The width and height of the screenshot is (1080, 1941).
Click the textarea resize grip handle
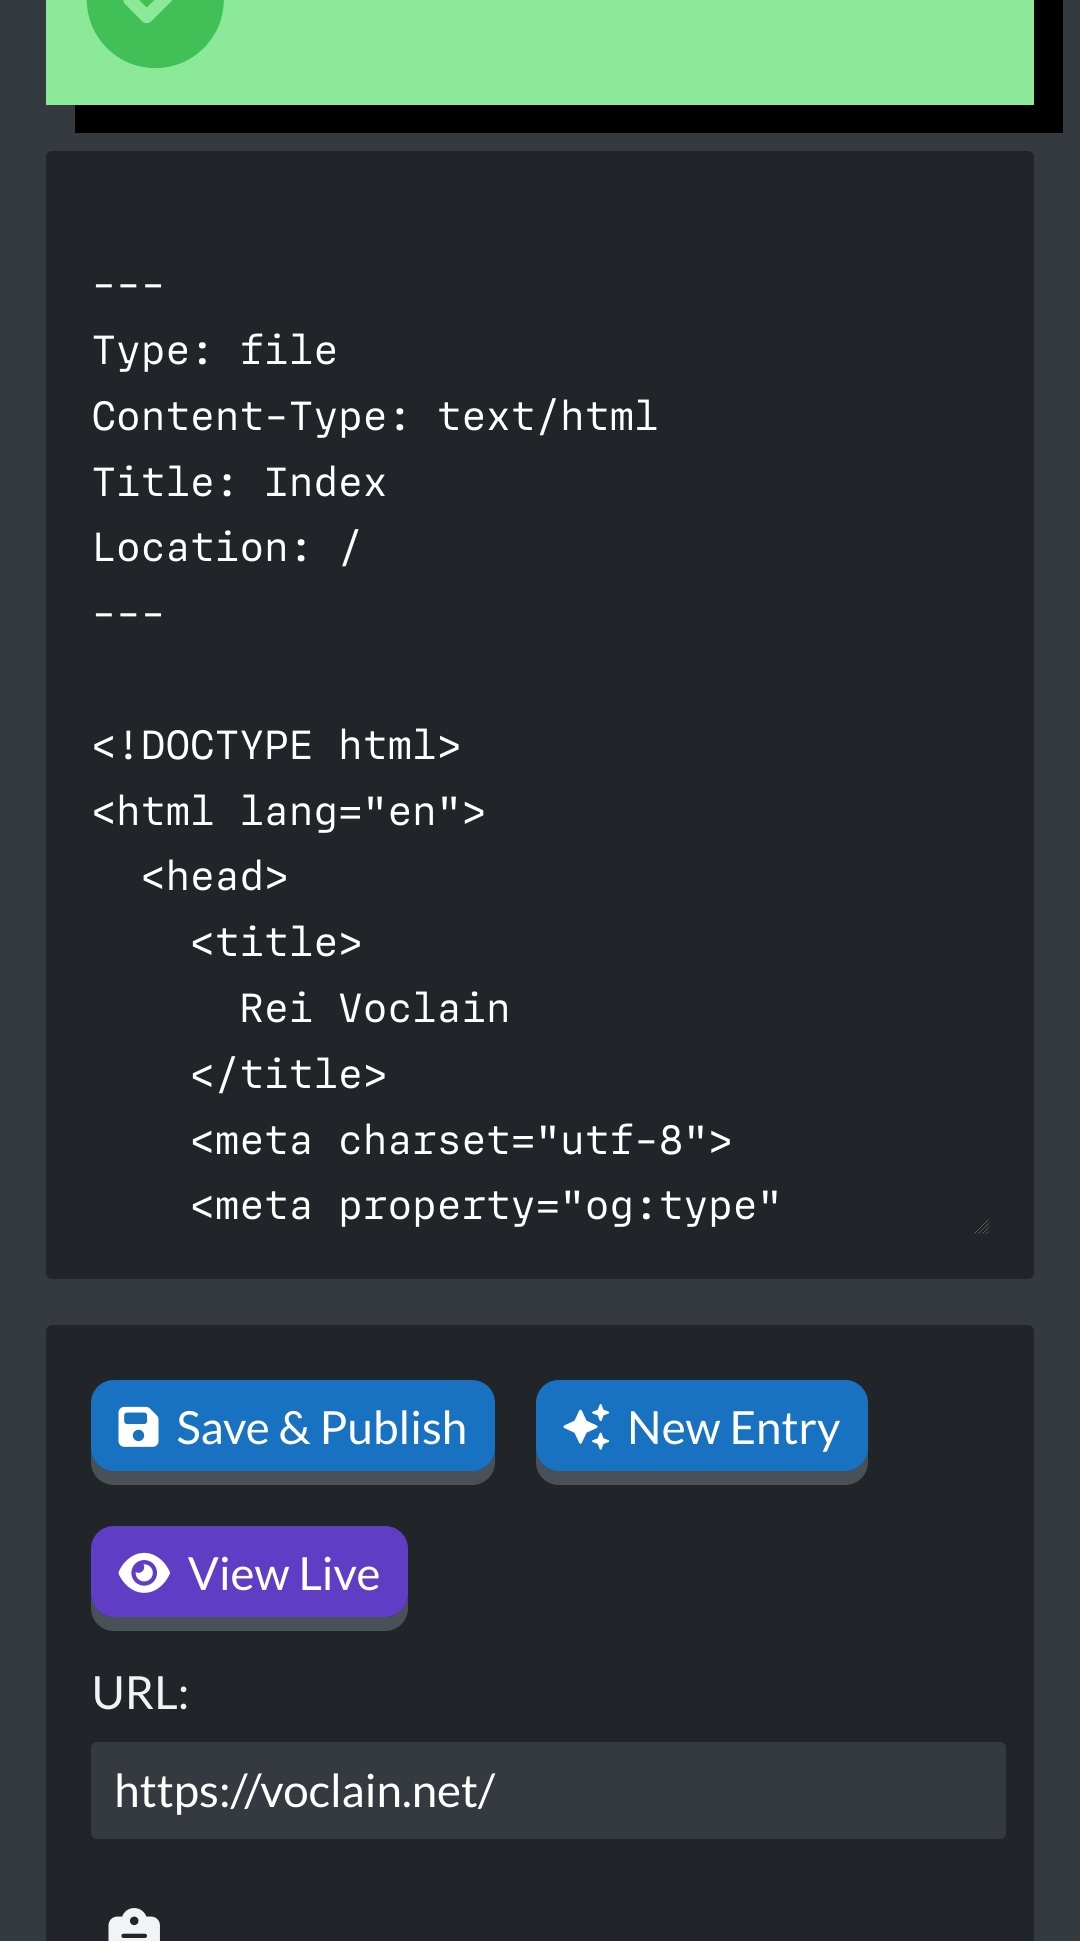point(982,1227)
